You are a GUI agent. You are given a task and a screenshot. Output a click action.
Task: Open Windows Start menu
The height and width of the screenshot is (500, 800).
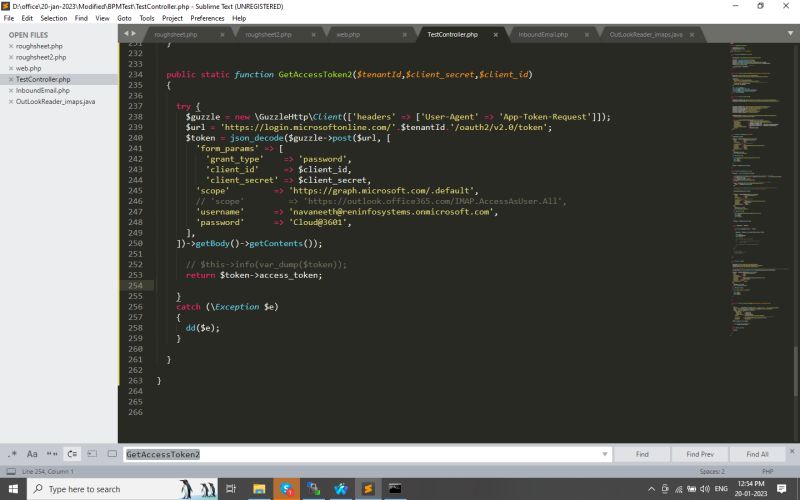13,489
